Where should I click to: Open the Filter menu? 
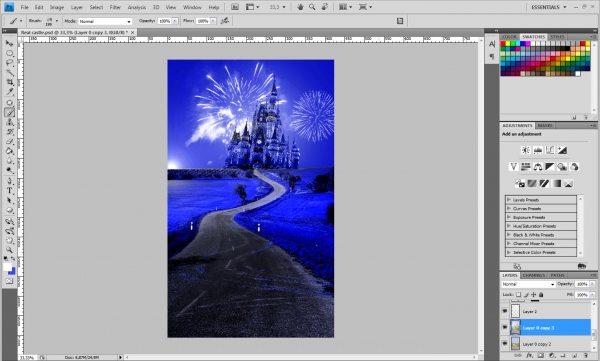coord(115,7)
